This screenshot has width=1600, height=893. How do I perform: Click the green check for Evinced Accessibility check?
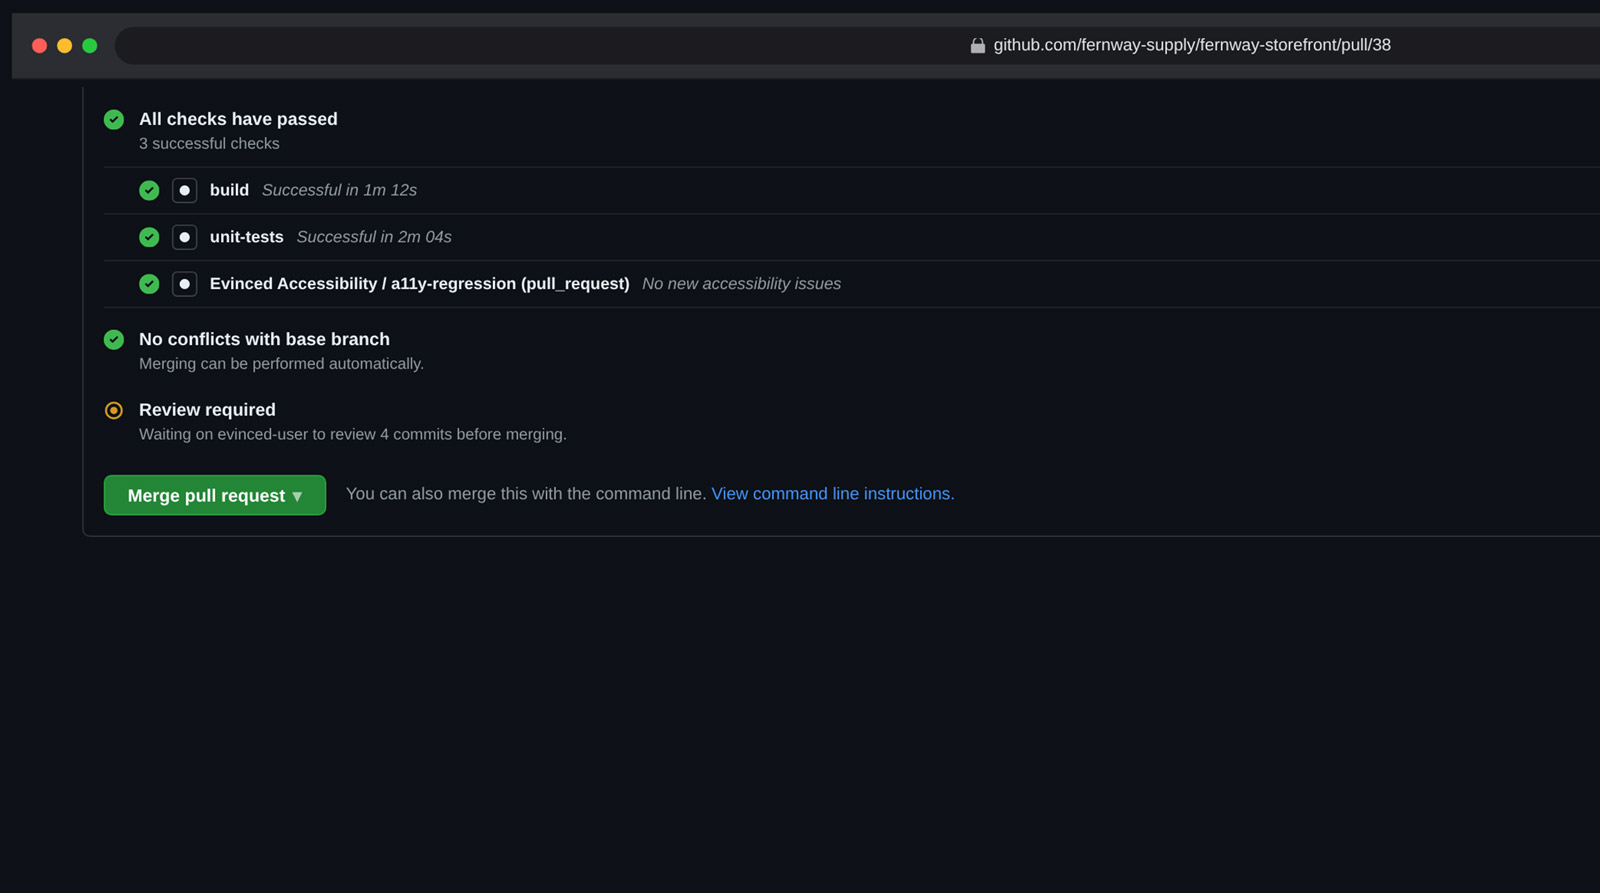click(x=149, y=284)
